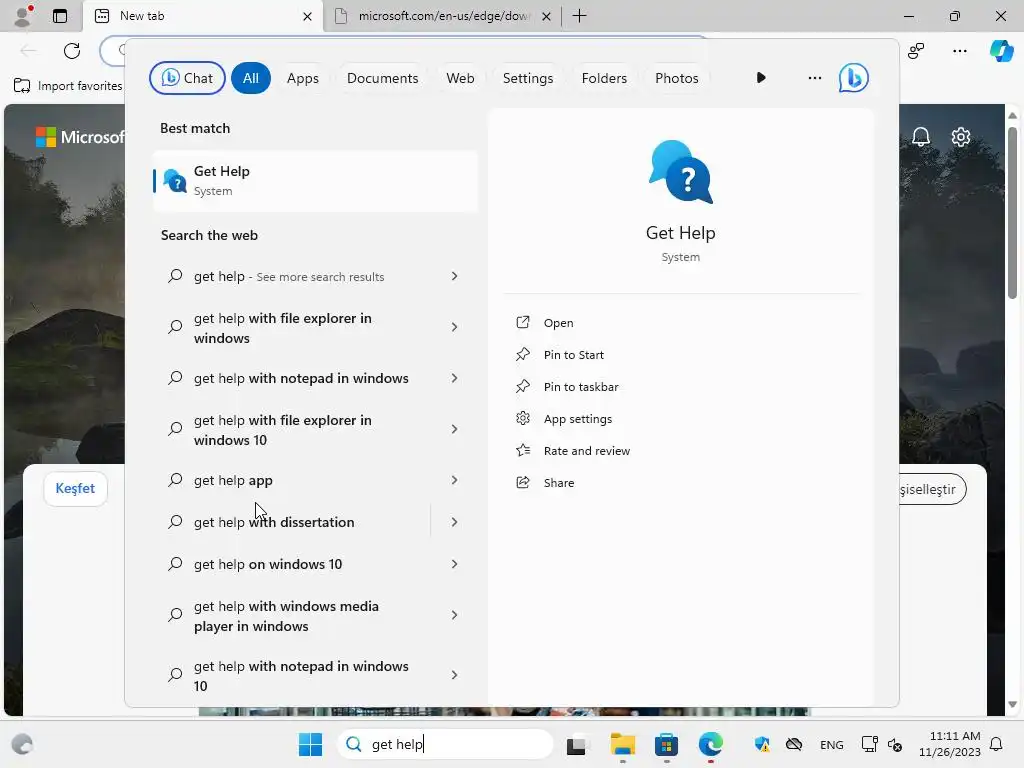Expand 'file explorer in windows 10' arrow
The image size is (1024, 768).
[x=455, y=429]
